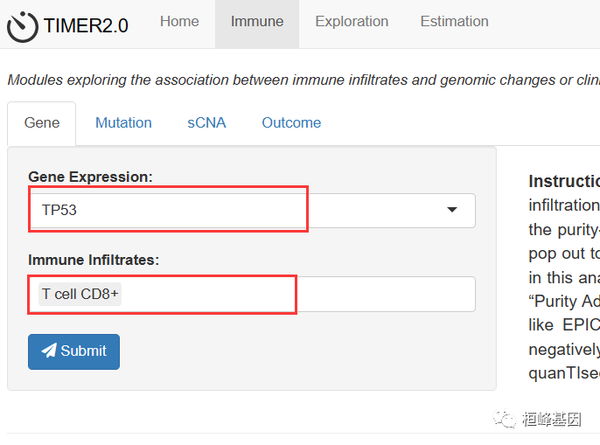Click the TIMER2.0 brand name text
This screenshot has width=600, height=445.
pyautogui.click(x=86, y=26)
